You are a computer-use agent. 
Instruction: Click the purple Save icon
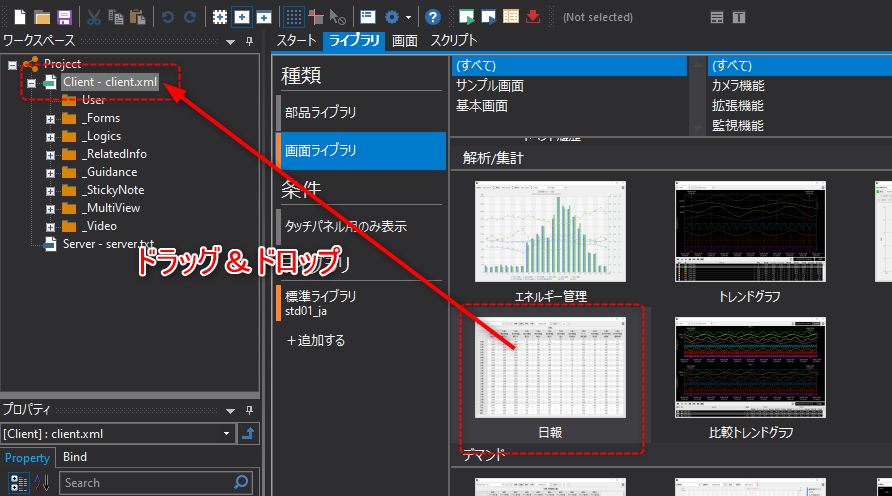coord(64,17)
